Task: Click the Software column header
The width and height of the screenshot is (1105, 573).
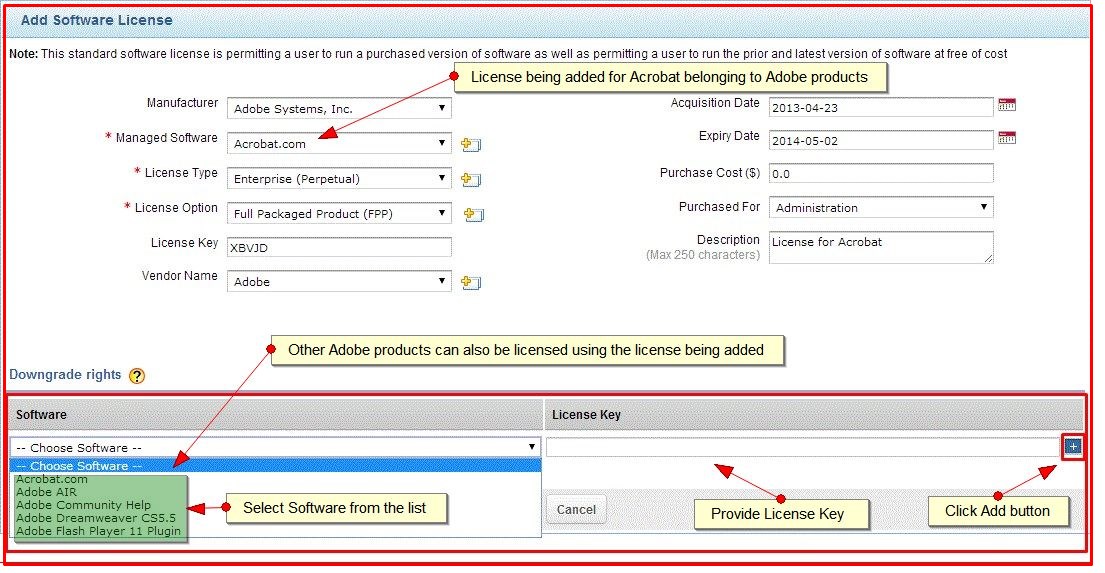Action: pyautogui.click(x=42, y=414)
